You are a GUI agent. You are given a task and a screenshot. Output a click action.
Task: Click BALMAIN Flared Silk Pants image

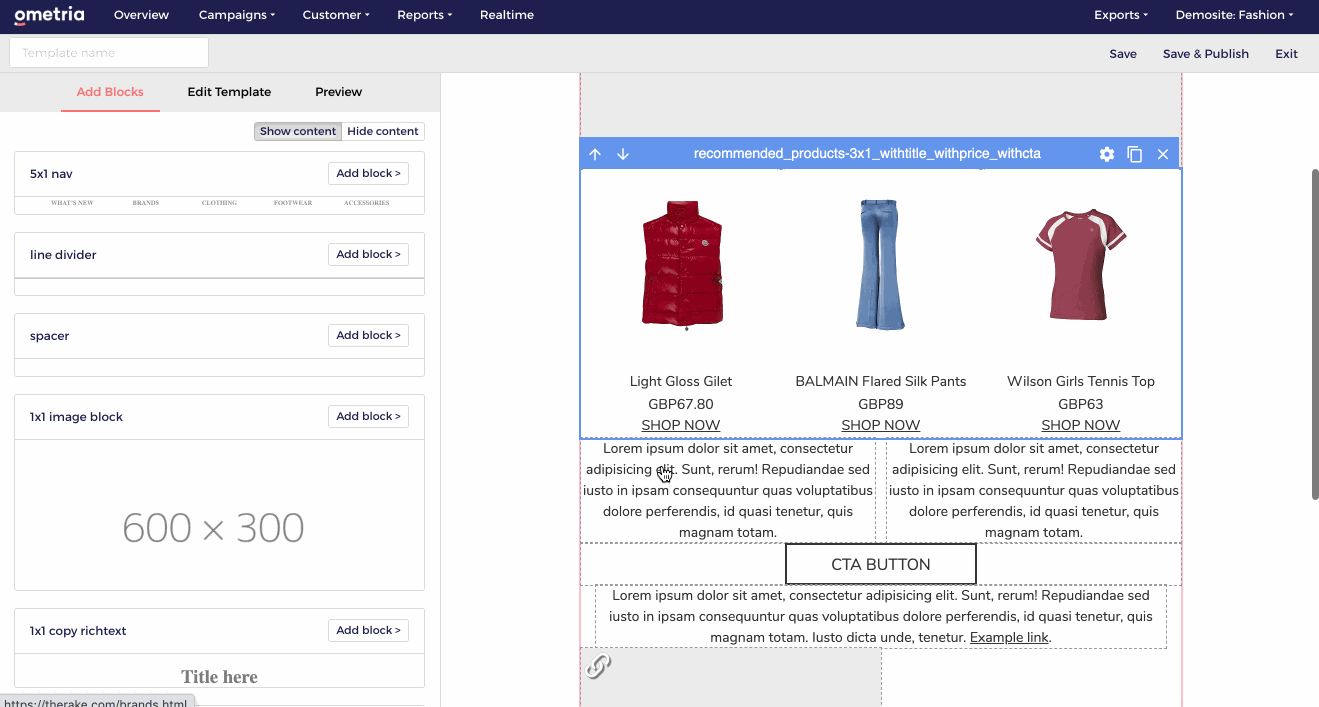[881, 265]
